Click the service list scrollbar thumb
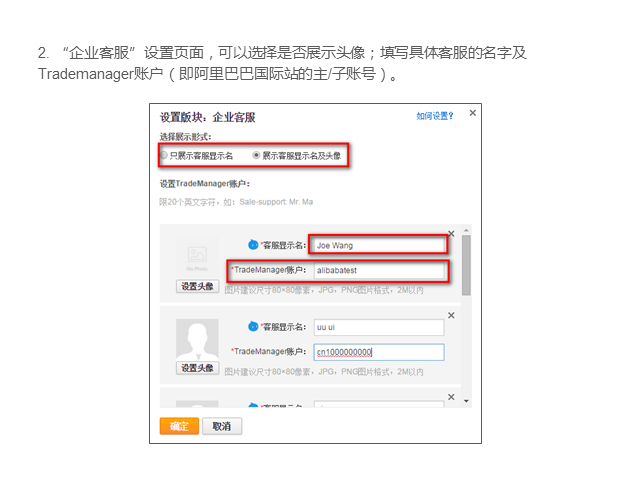 click(x=466, y=265)
